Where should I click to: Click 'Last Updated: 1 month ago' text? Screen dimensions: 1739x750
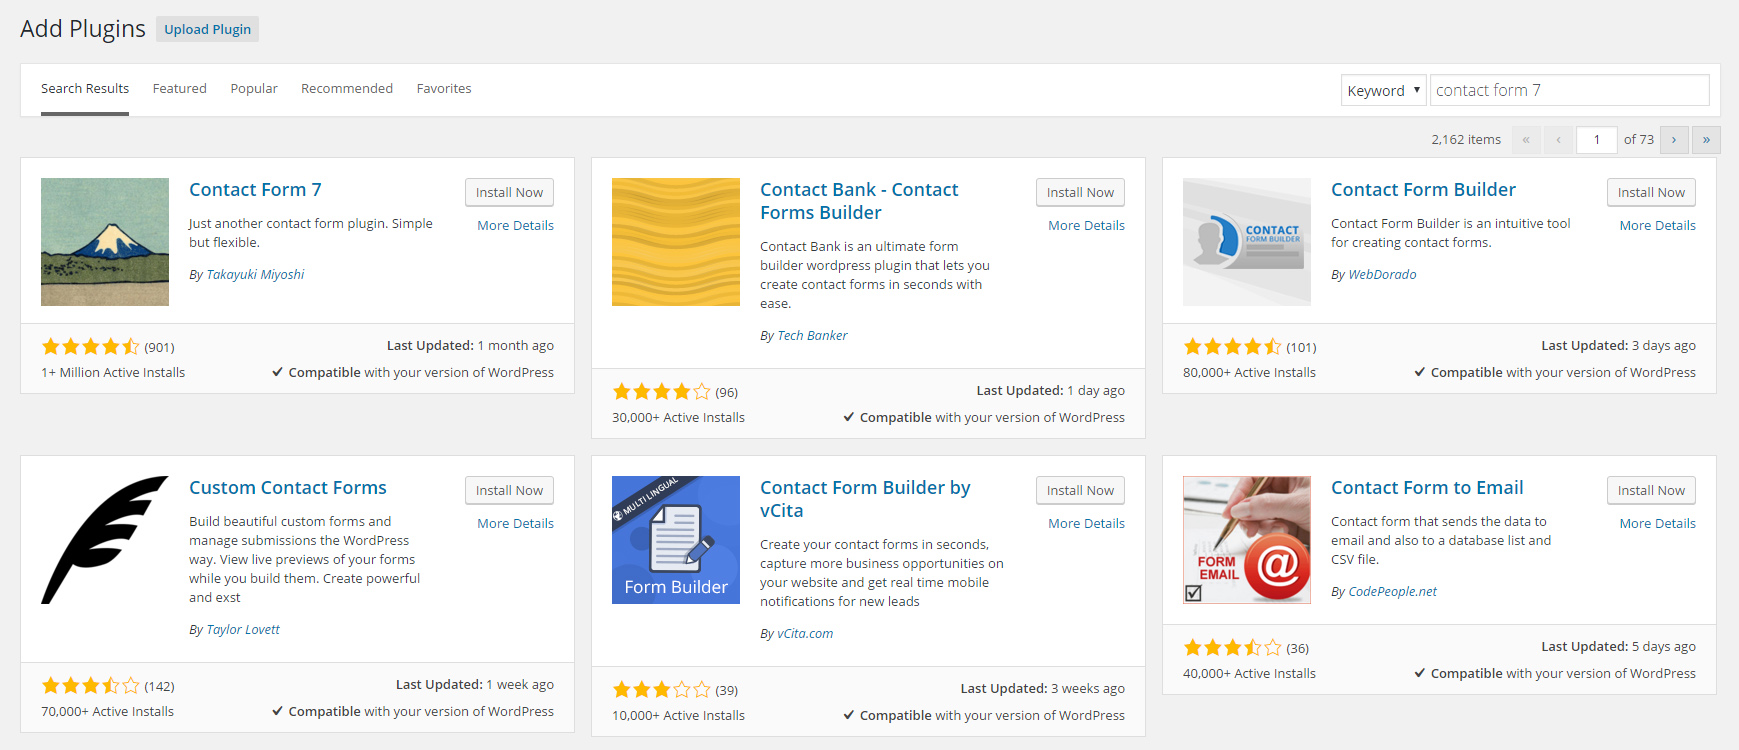point(470,345)
